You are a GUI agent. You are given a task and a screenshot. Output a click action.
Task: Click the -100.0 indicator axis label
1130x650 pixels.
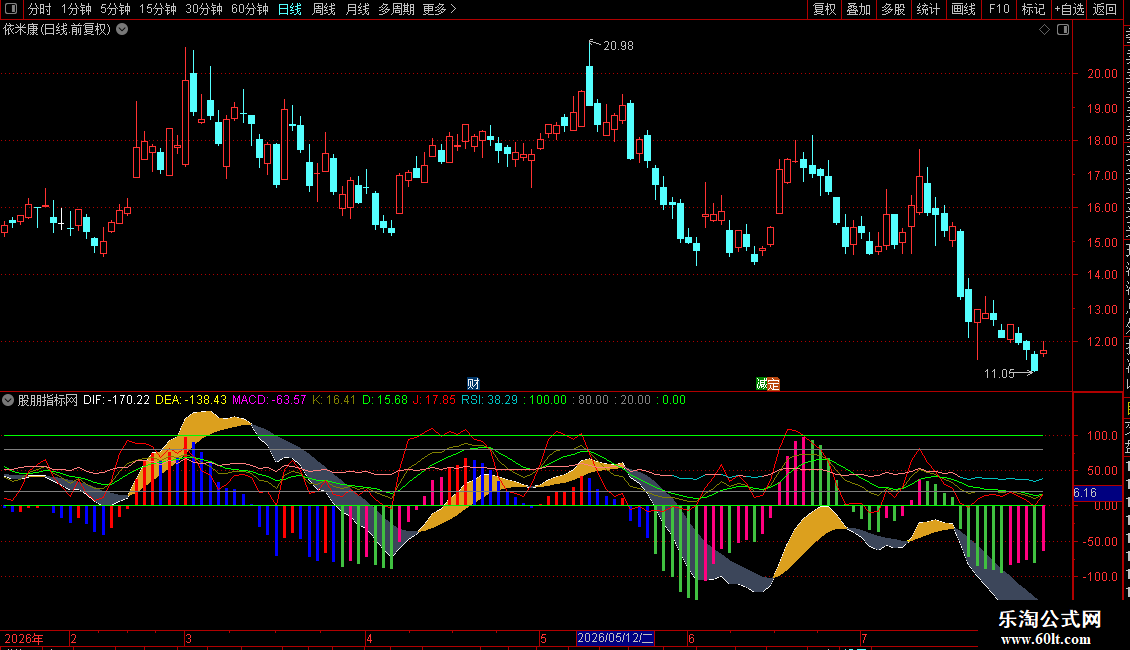1100,576
